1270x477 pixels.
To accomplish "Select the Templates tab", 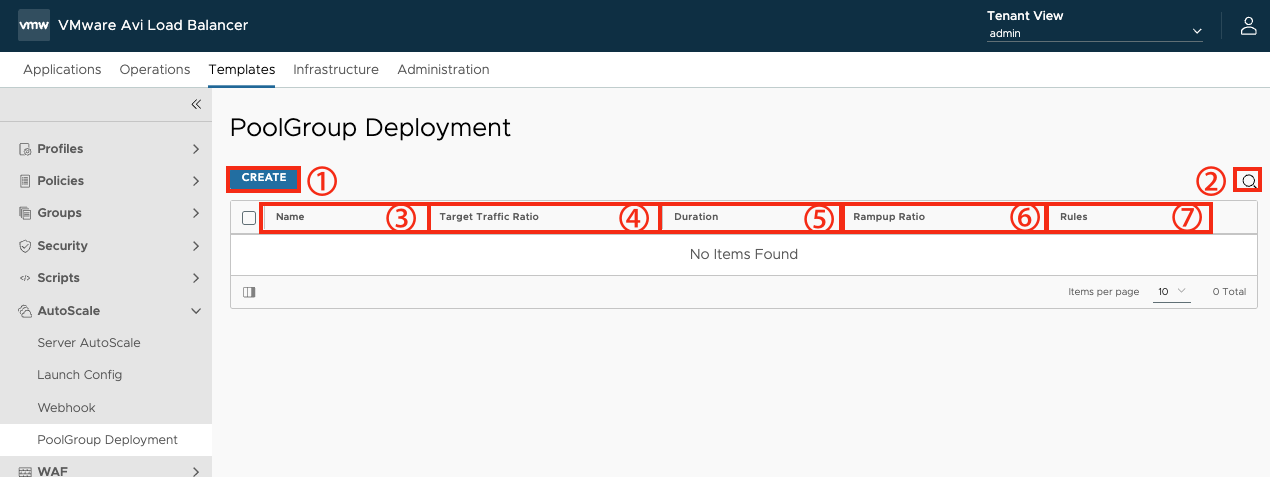I will click(x=242, y=70).
